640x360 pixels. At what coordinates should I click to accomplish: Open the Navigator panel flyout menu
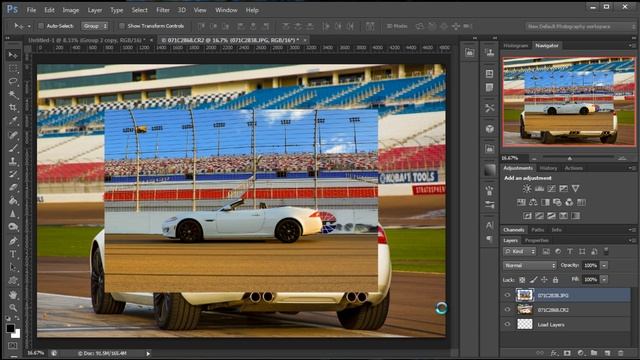[x=632, y=46]
